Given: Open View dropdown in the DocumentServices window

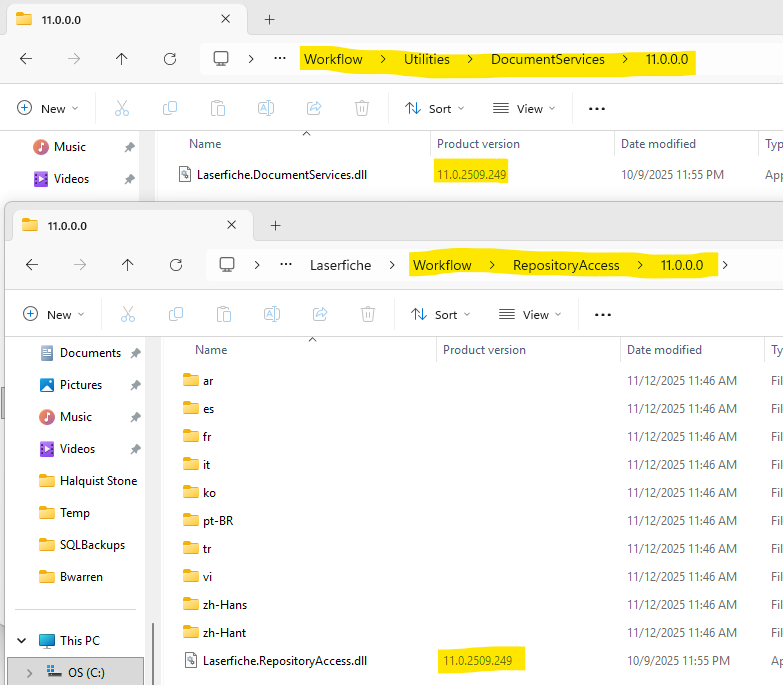Looking at the screenshot, I should point(524,108).
